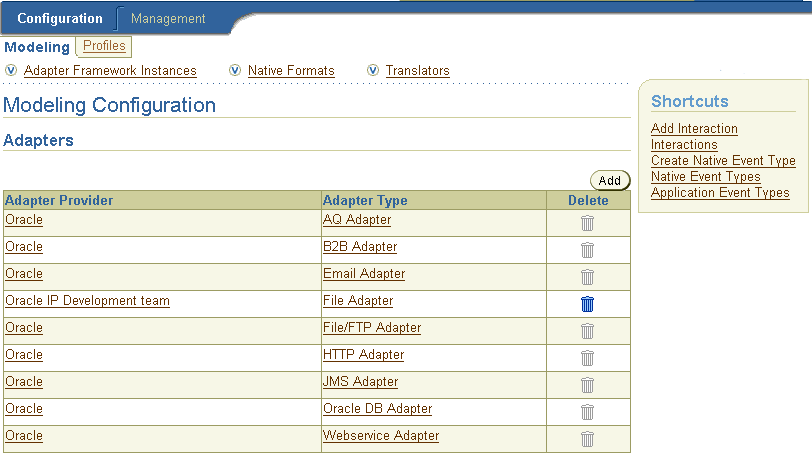Click Oracle provider link in Webservice Adapter row

pos(24,435)
